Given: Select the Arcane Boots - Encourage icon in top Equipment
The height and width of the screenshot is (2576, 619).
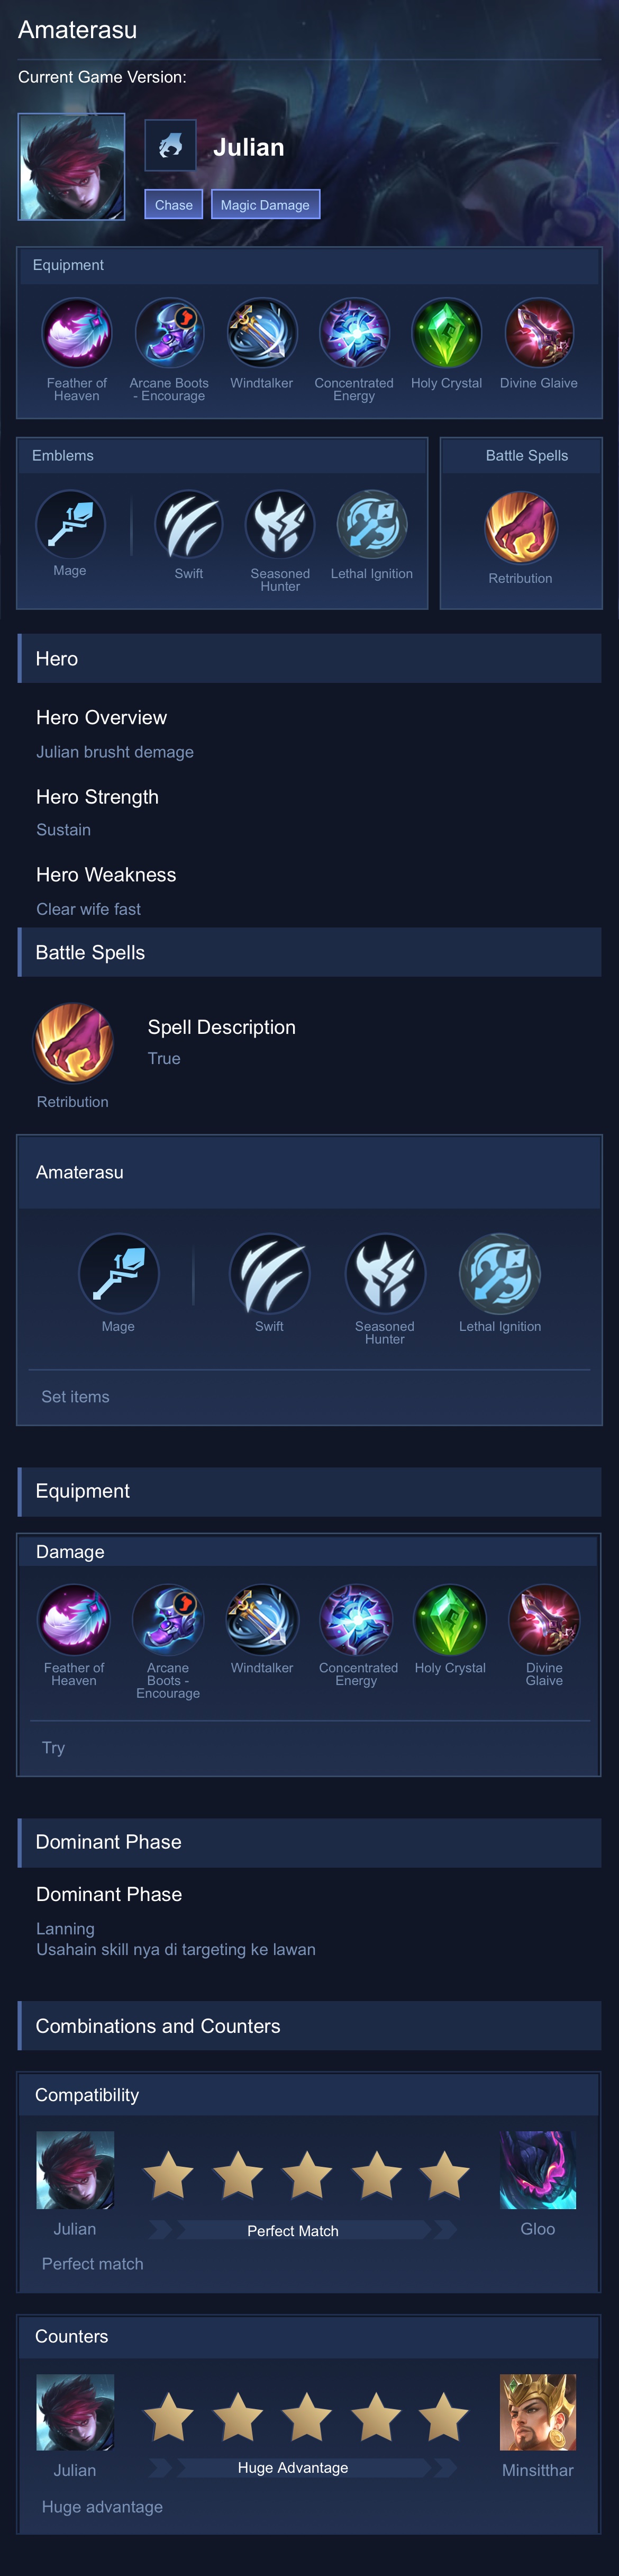Looking at the screenshot, I should [x=169, y=333].
